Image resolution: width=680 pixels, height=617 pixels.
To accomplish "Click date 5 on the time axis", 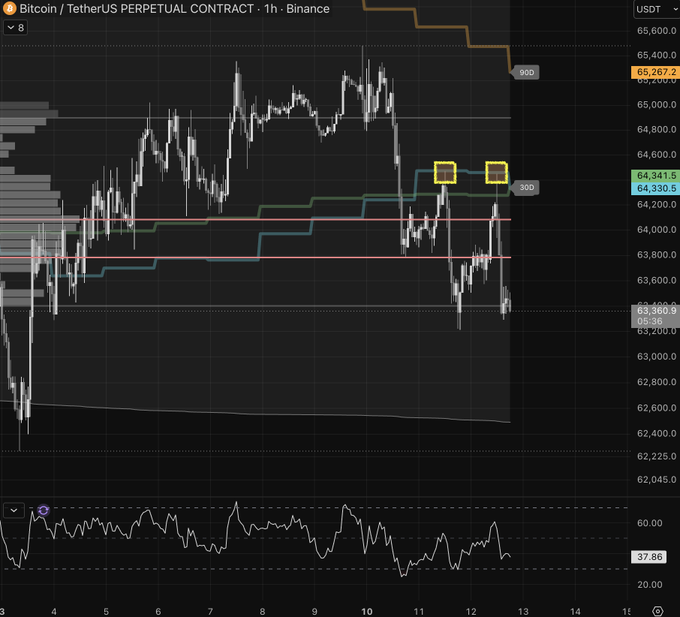I will [x=106, y=611].
